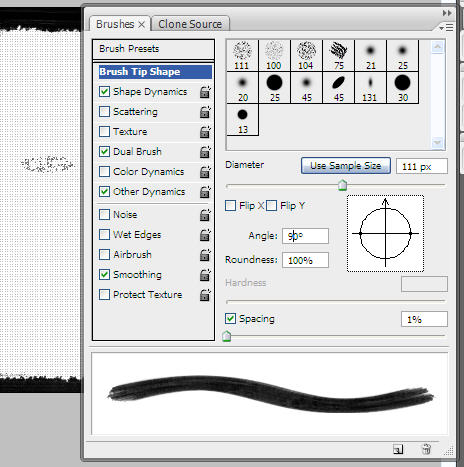Screen dimensions: 464x467
Task: Select the angled oval 45 brush tip
Action: (338, 87)
